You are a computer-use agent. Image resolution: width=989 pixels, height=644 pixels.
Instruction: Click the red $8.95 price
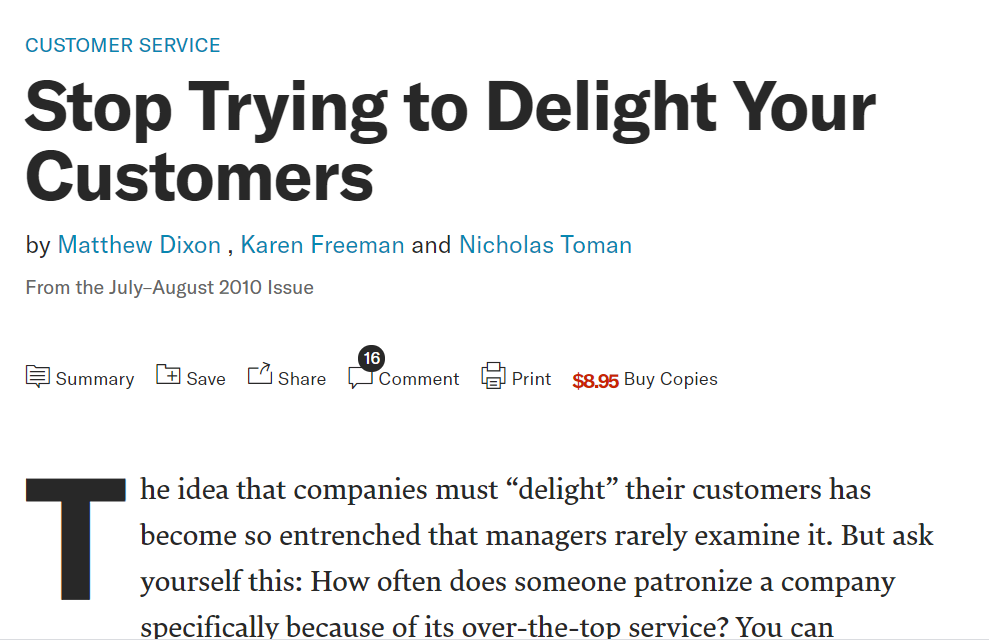click(x=595, y=380)
